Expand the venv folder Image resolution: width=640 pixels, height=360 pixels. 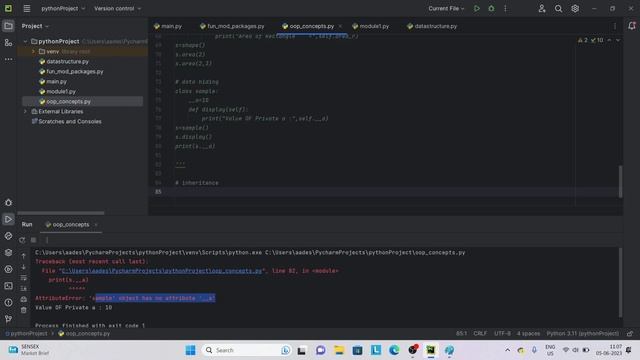pyautogui.click(x=33, y=51)
